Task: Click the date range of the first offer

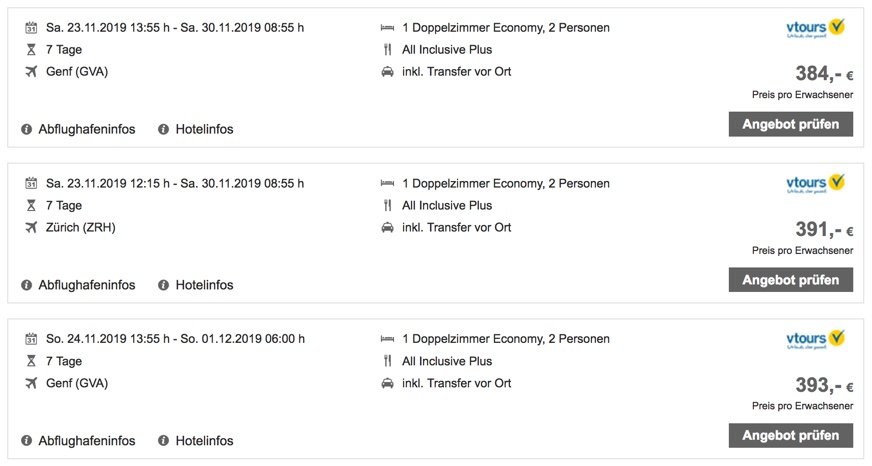Action: [175, 27]
